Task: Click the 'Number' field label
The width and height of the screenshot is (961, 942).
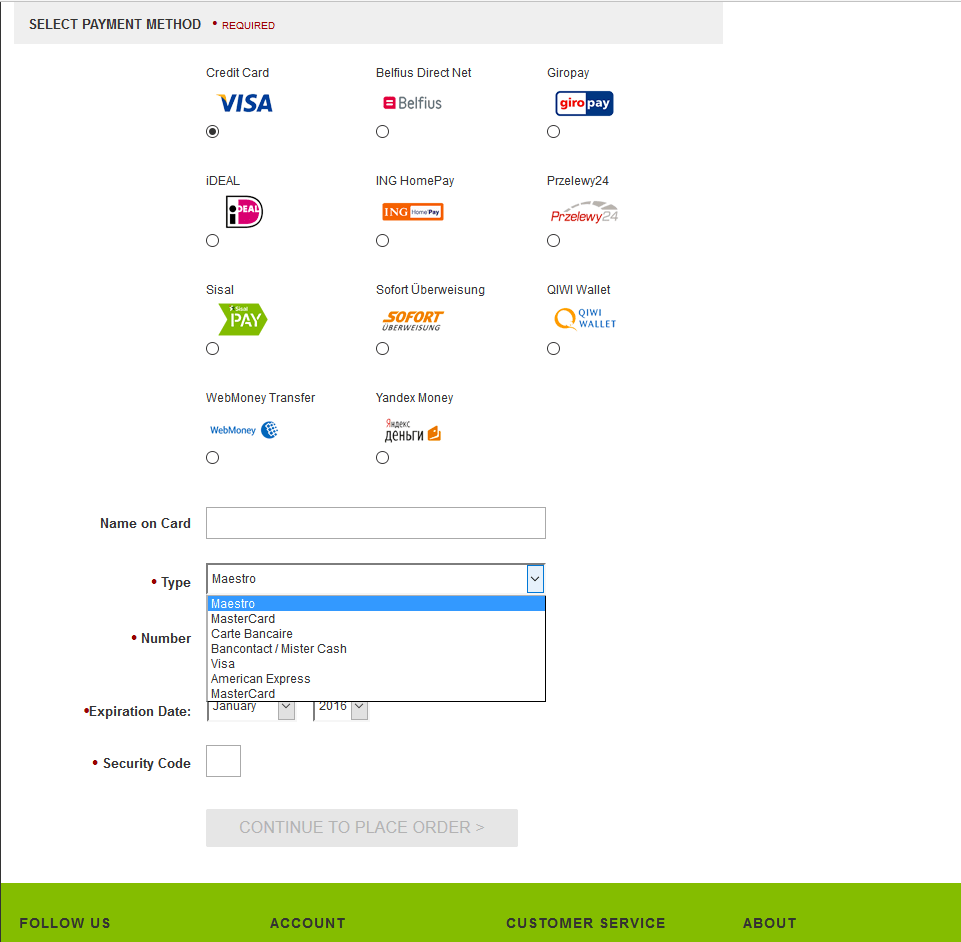Action: (165, 639)
